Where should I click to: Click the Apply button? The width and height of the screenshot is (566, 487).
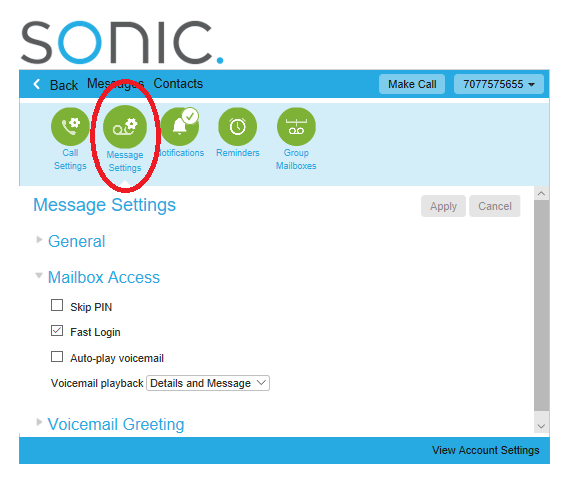coord(443,206)
